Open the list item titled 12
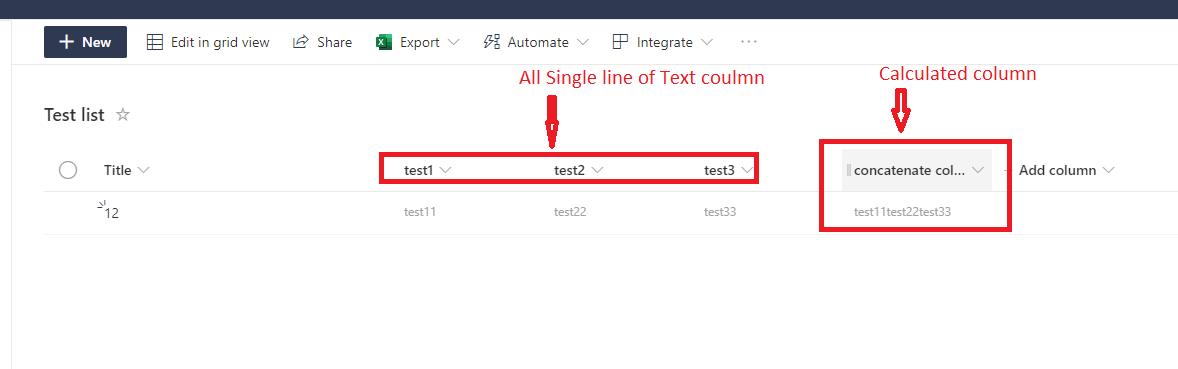 click(111, 213)
